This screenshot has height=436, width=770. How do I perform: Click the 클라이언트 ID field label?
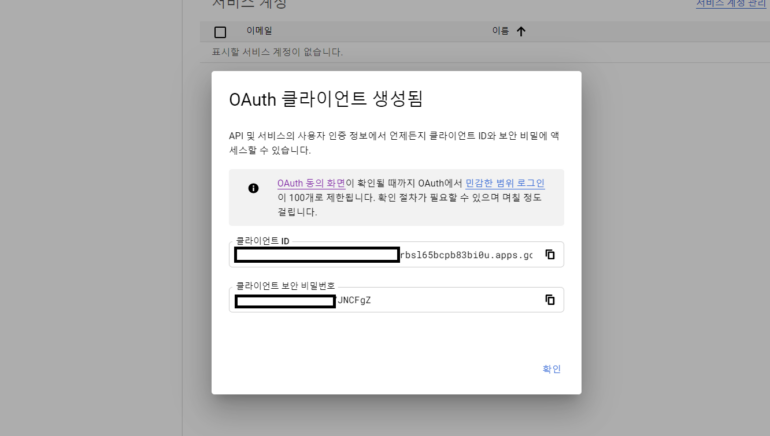[262, 241]
